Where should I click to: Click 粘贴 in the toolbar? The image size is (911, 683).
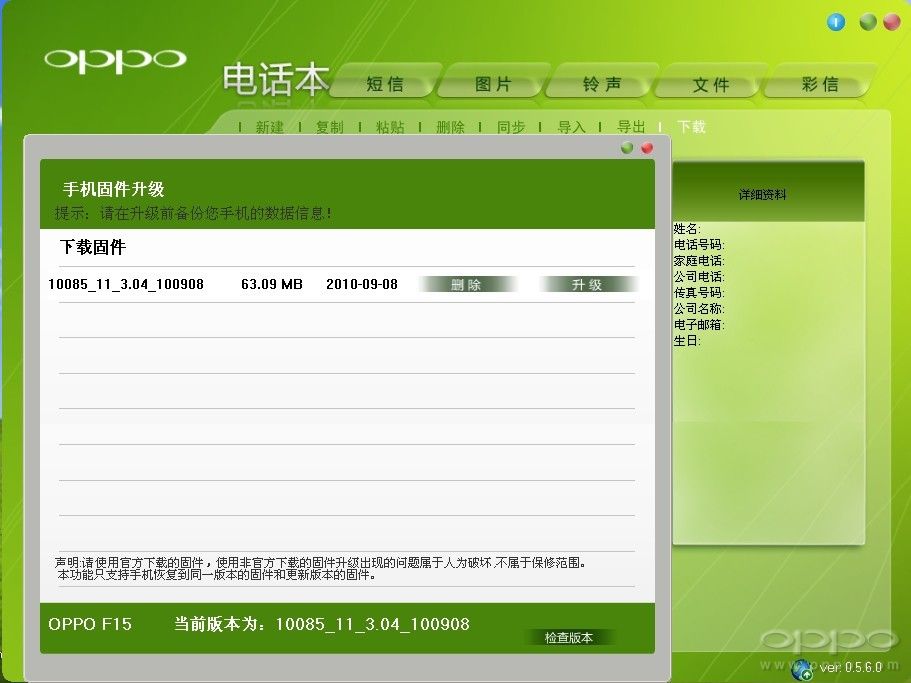point(390,127)
